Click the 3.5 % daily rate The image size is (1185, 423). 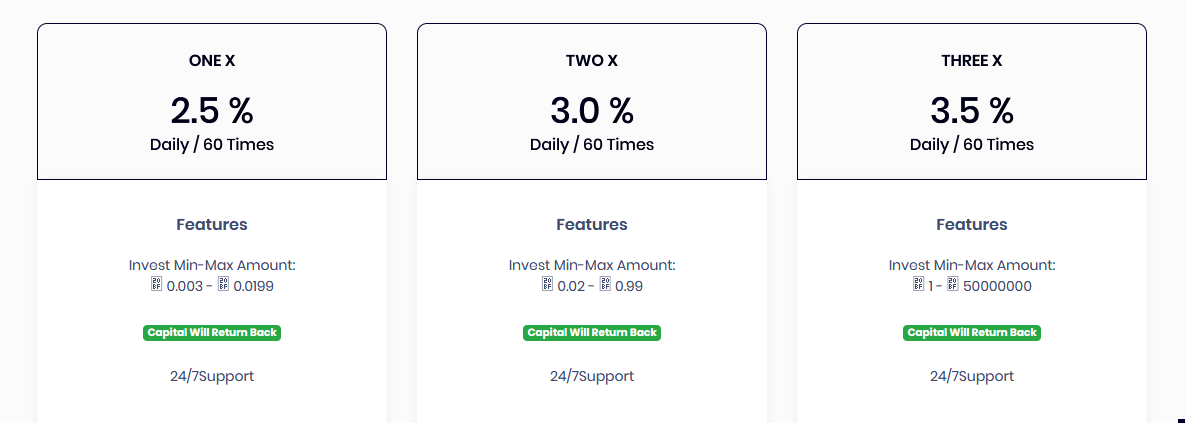[972, 108]
